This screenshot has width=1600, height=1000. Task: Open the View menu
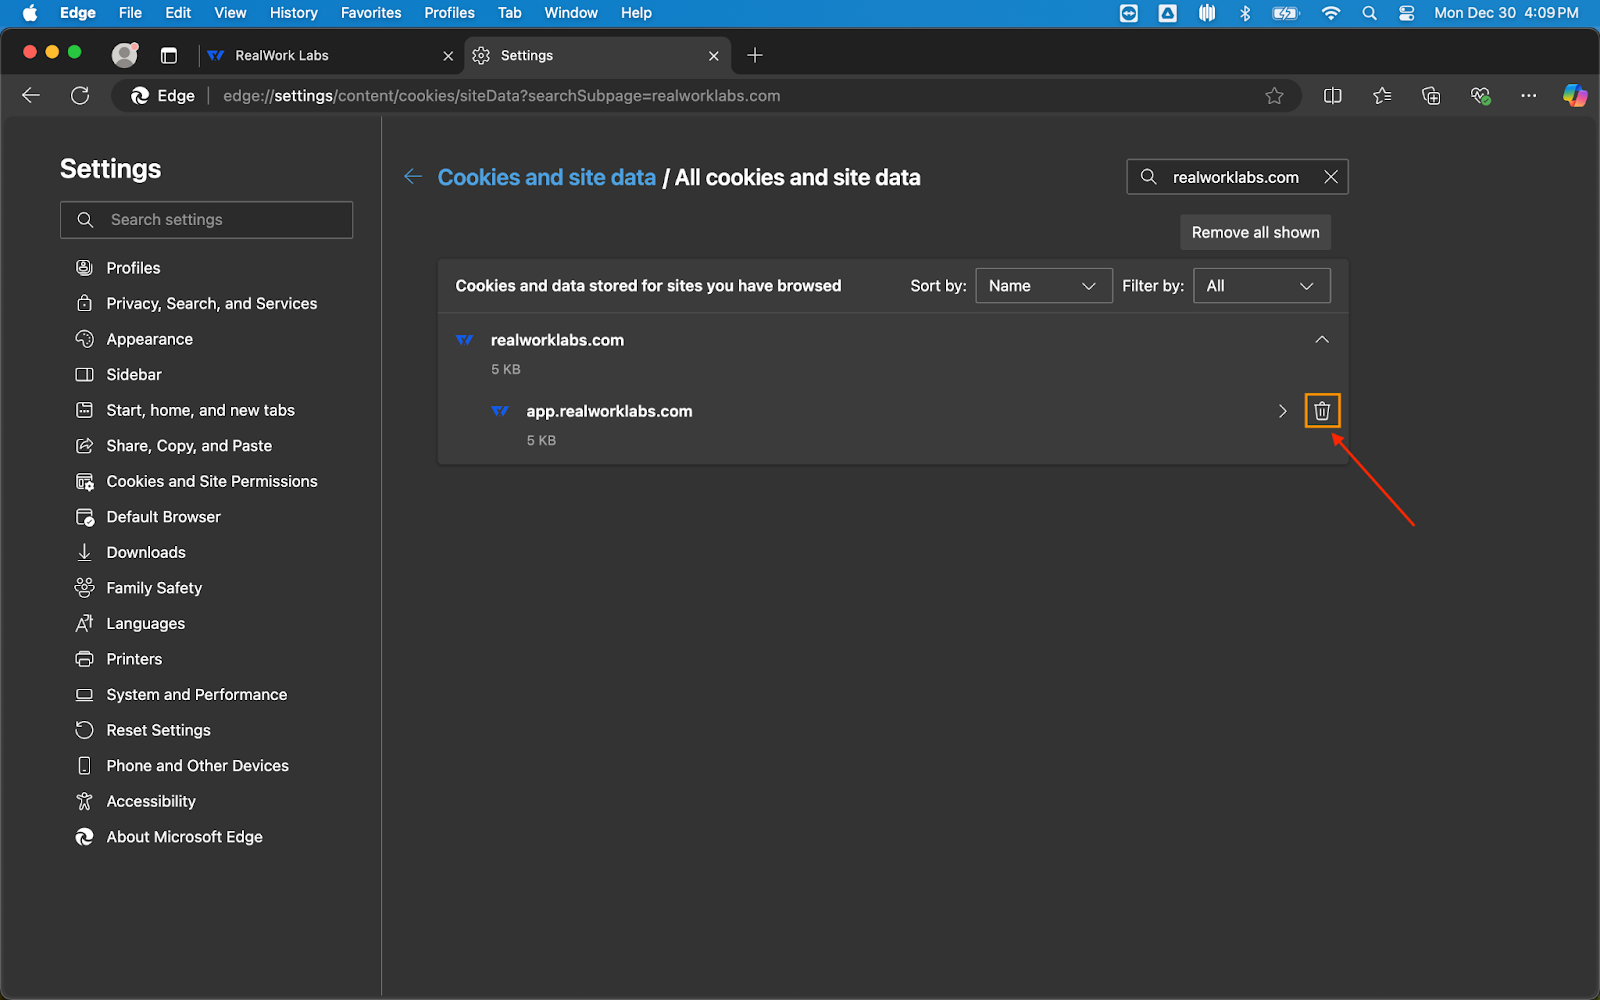click(230, 13)
